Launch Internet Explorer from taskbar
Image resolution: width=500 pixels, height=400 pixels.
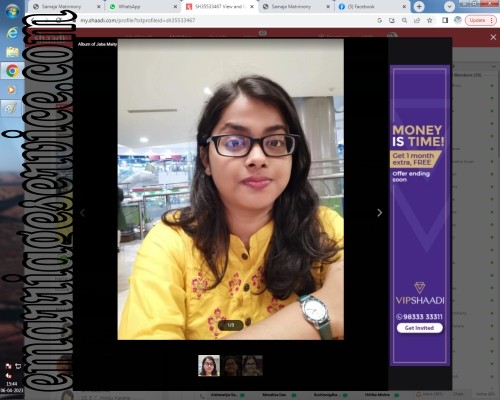12,33
